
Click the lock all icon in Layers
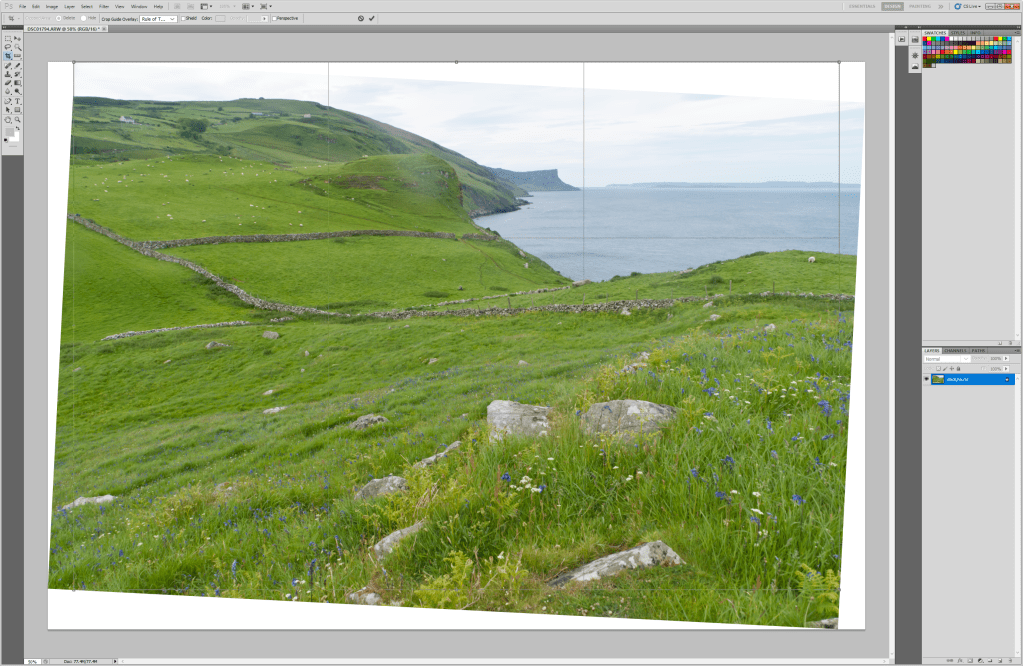coord(958,368)
